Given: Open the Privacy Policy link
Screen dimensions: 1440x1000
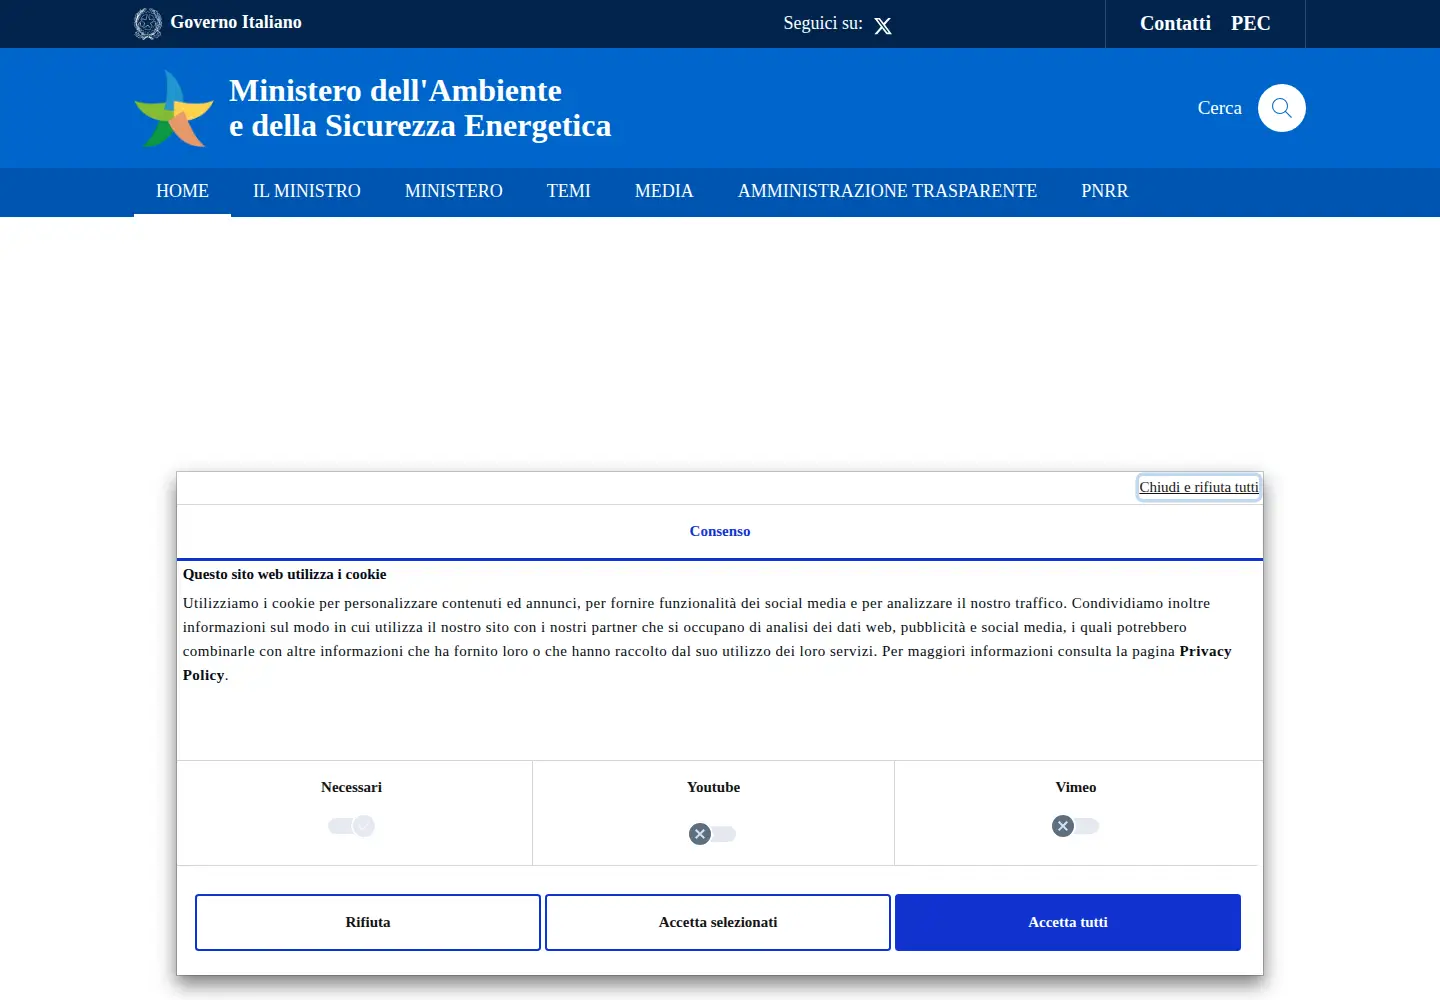Looking at the screenshot, I should 1206,651.
